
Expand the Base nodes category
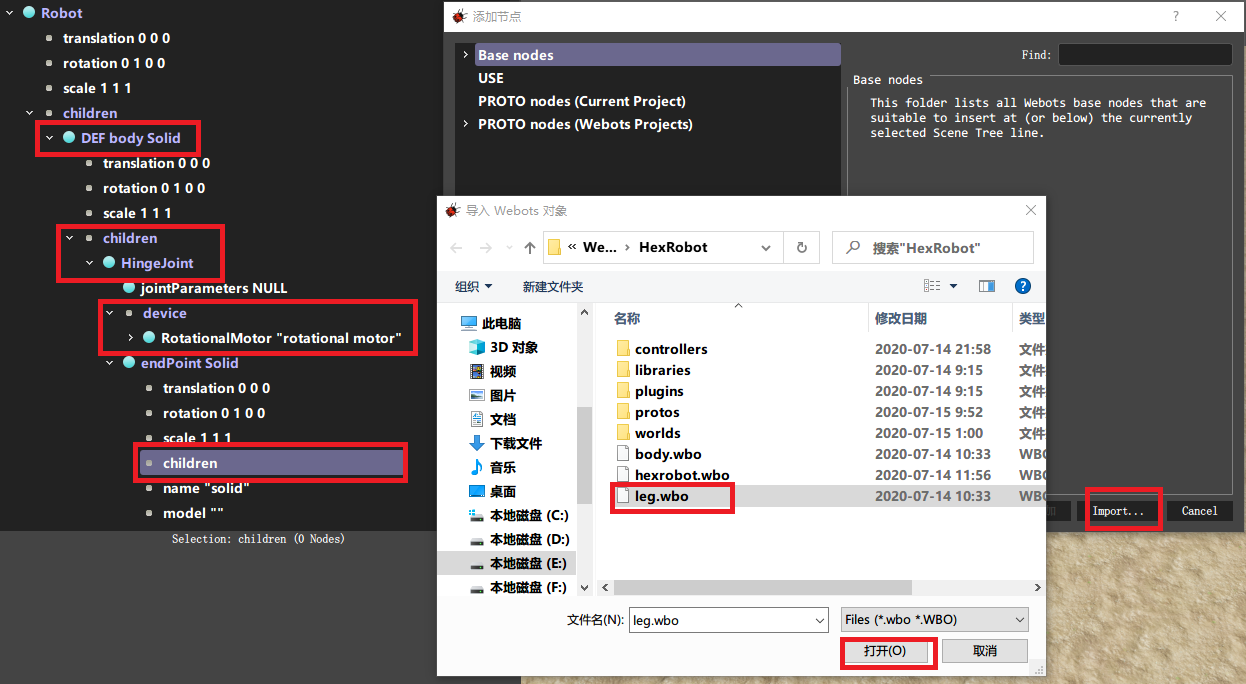pos(465,55)
